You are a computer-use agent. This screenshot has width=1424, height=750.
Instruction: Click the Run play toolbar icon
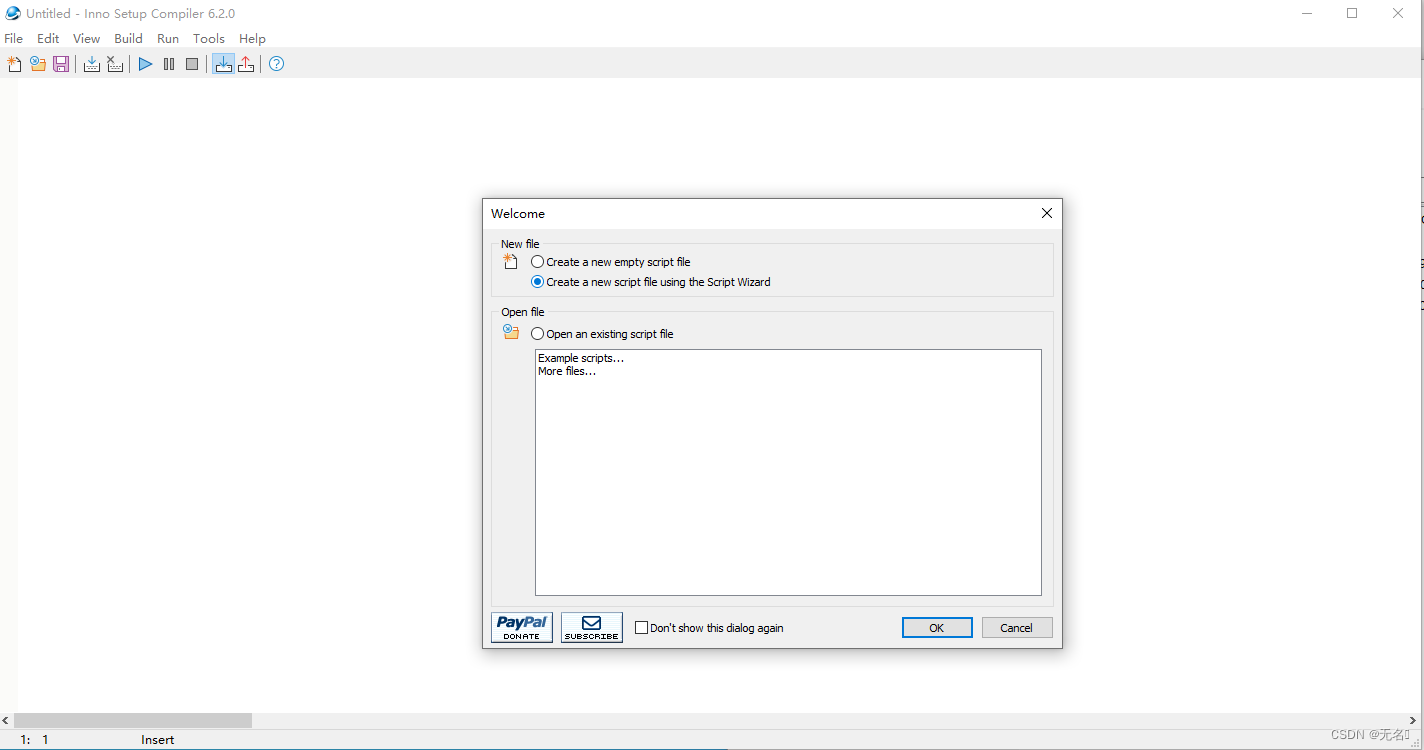146,64
